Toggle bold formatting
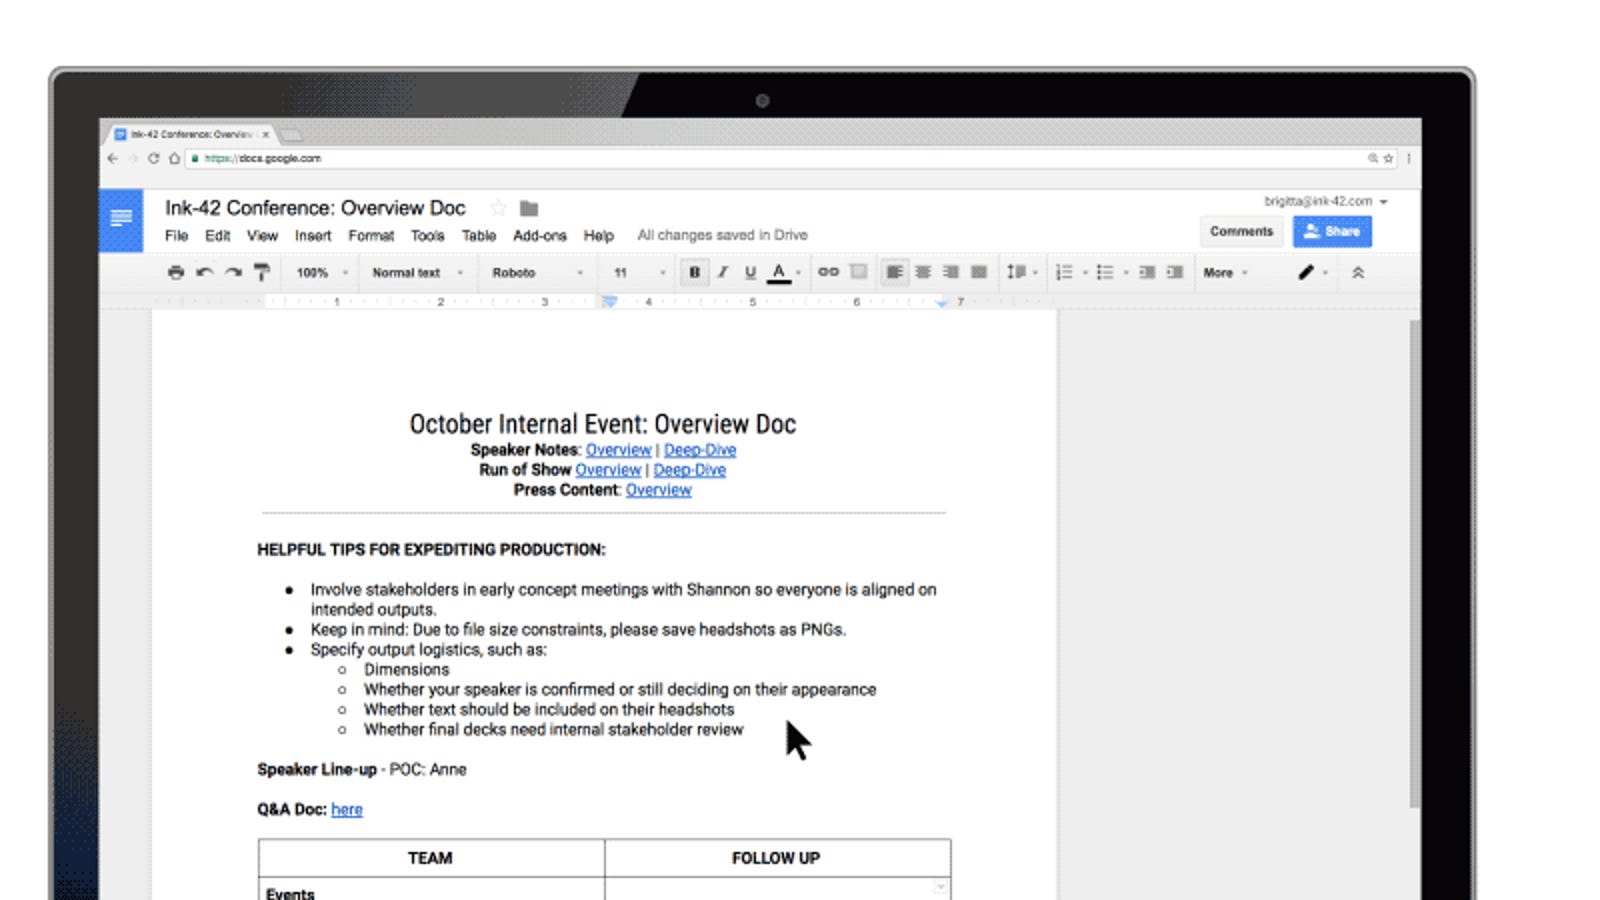Image resolution: width=1600 pixels, height=900 pixels. (694, 272)
